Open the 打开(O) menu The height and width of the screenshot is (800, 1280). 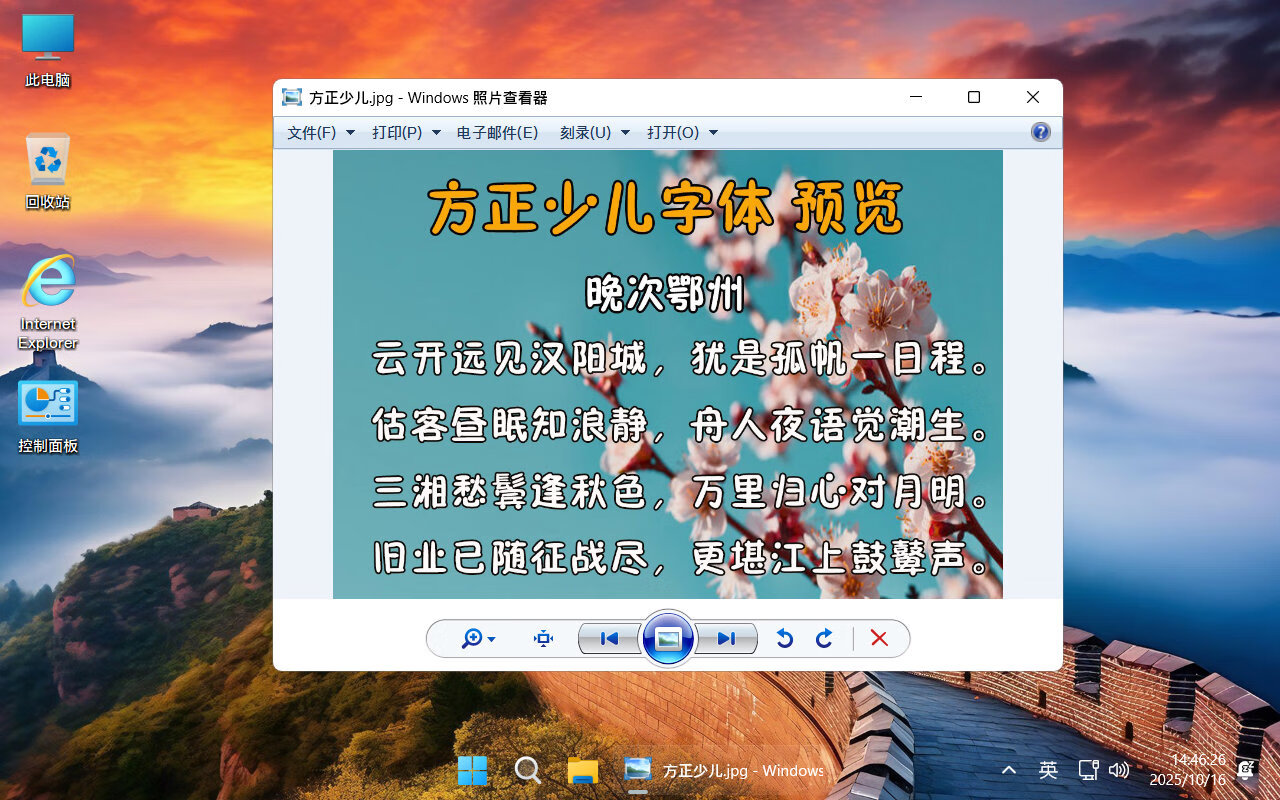click(682, 133)
